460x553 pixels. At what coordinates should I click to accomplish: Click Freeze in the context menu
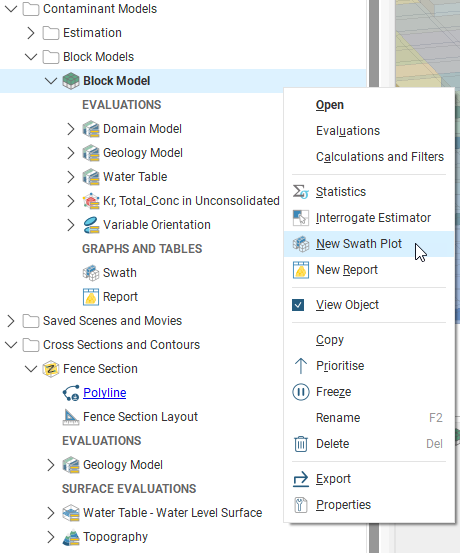333,392
